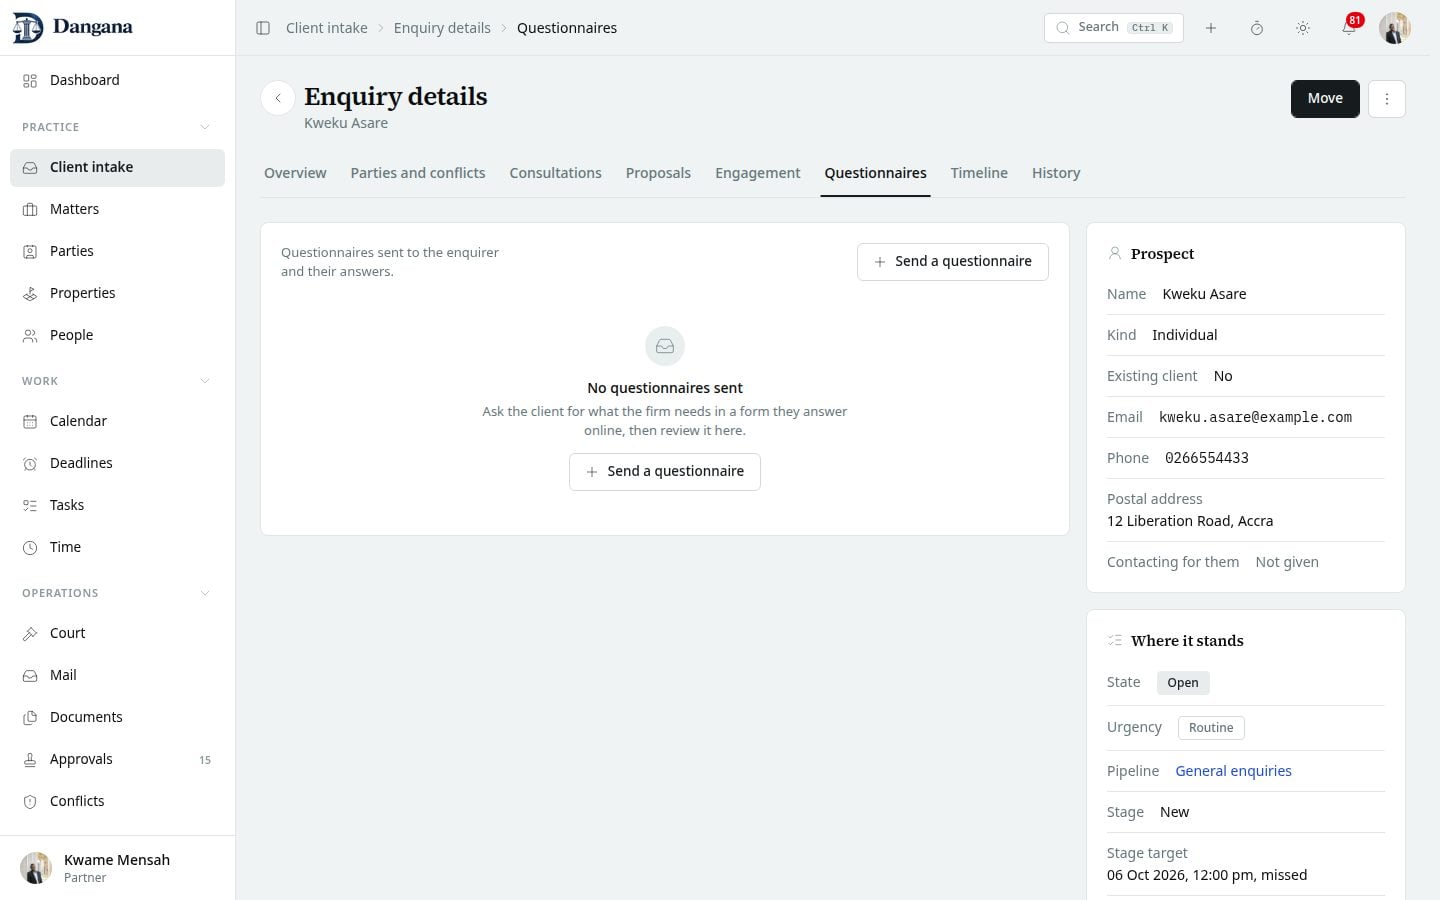
Task: Open Dashboard from the sidebar
Action: pyautogui.click(x=117, y=80)
